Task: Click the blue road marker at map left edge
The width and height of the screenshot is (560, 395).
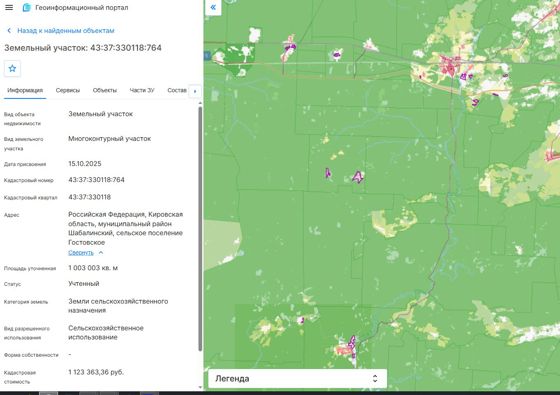Action: pyautogui.click(x=207, y=55)
